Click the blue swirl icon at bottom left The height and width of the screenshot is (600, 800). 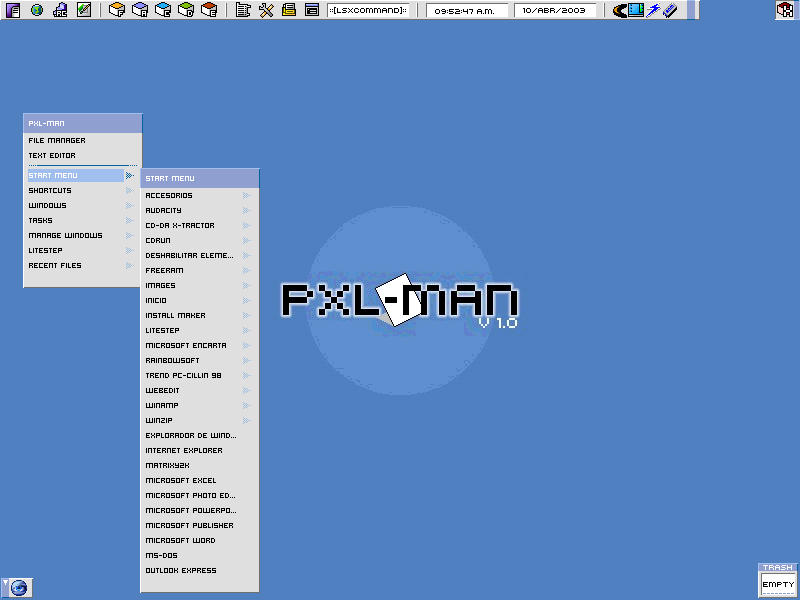19,588
